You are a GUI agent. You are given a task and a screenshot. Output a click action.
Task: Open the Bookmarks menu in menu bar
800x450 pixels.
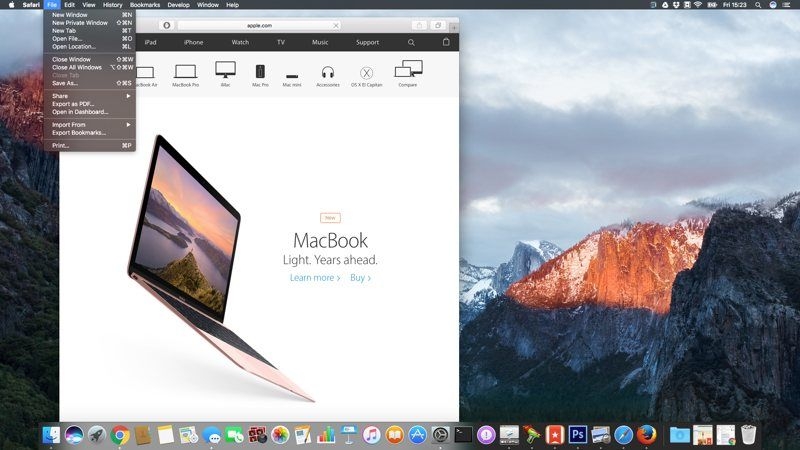pos(145,5)
